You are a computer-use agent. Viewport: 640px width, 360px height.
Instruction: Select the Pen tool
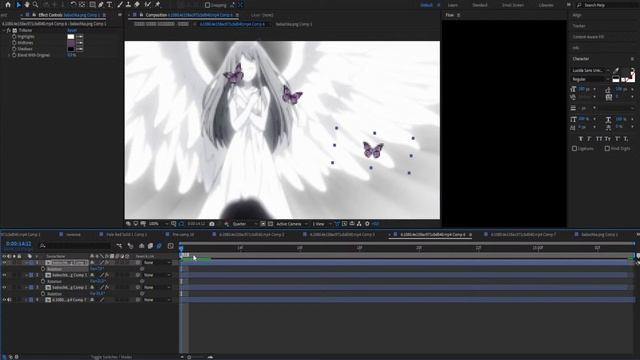click(x=101, y=4)
